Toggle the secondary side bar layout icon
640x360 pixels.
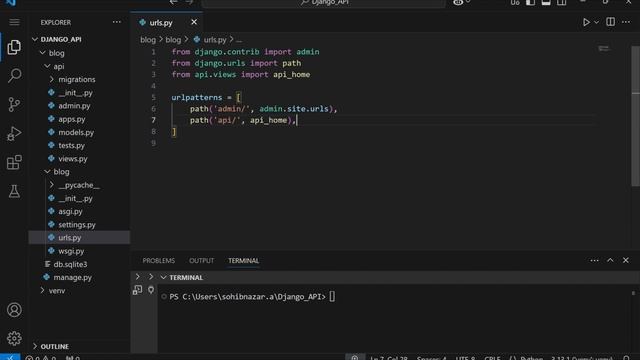(x=562, y=2)
